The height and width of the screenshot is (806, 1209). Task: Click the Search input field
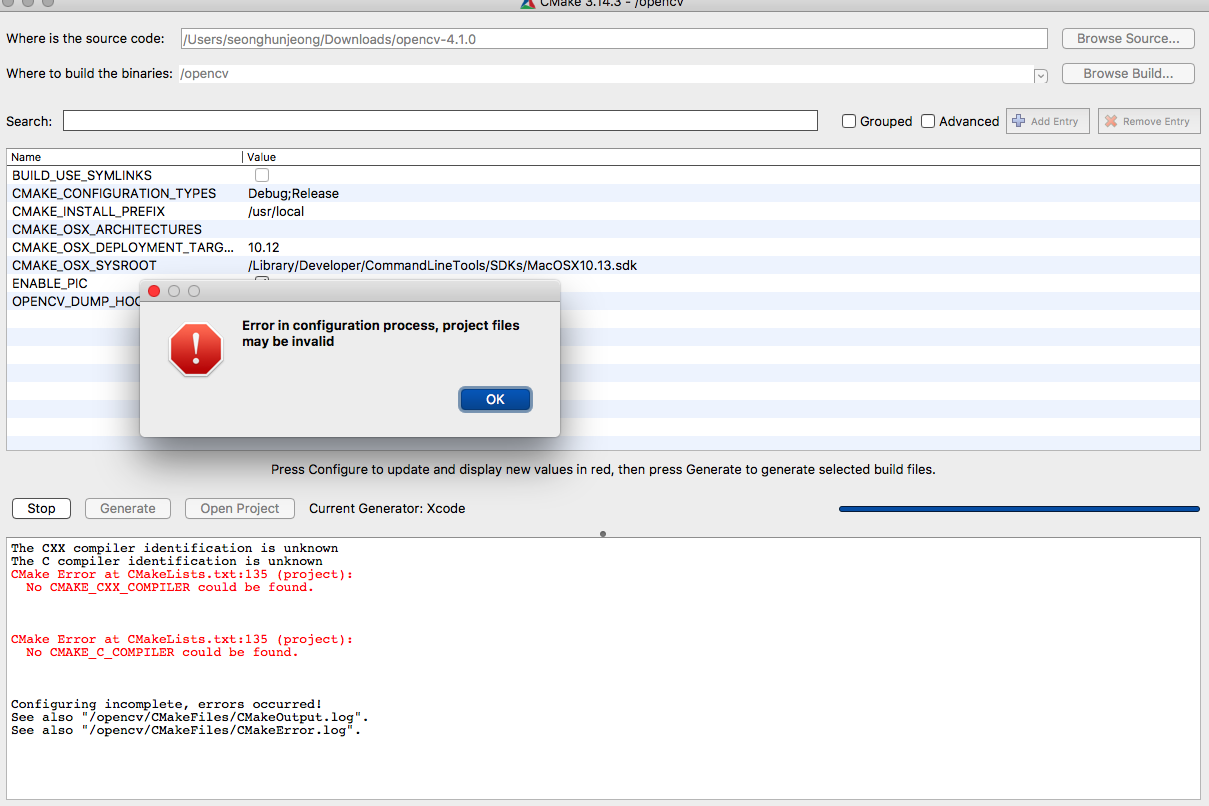click(x=440, y=121)
